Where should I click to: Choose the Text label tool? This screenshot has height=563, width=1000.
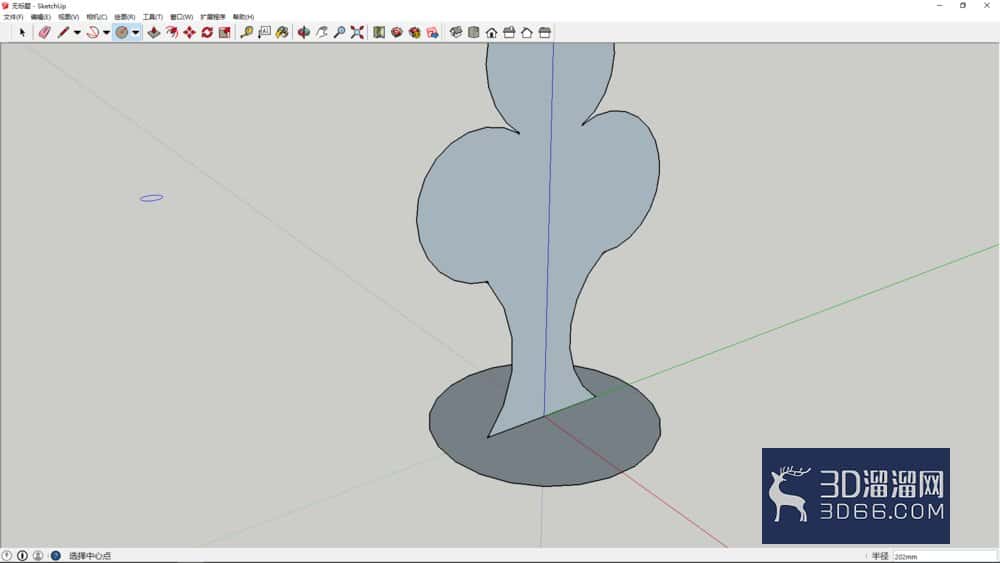tap(264, 33)
